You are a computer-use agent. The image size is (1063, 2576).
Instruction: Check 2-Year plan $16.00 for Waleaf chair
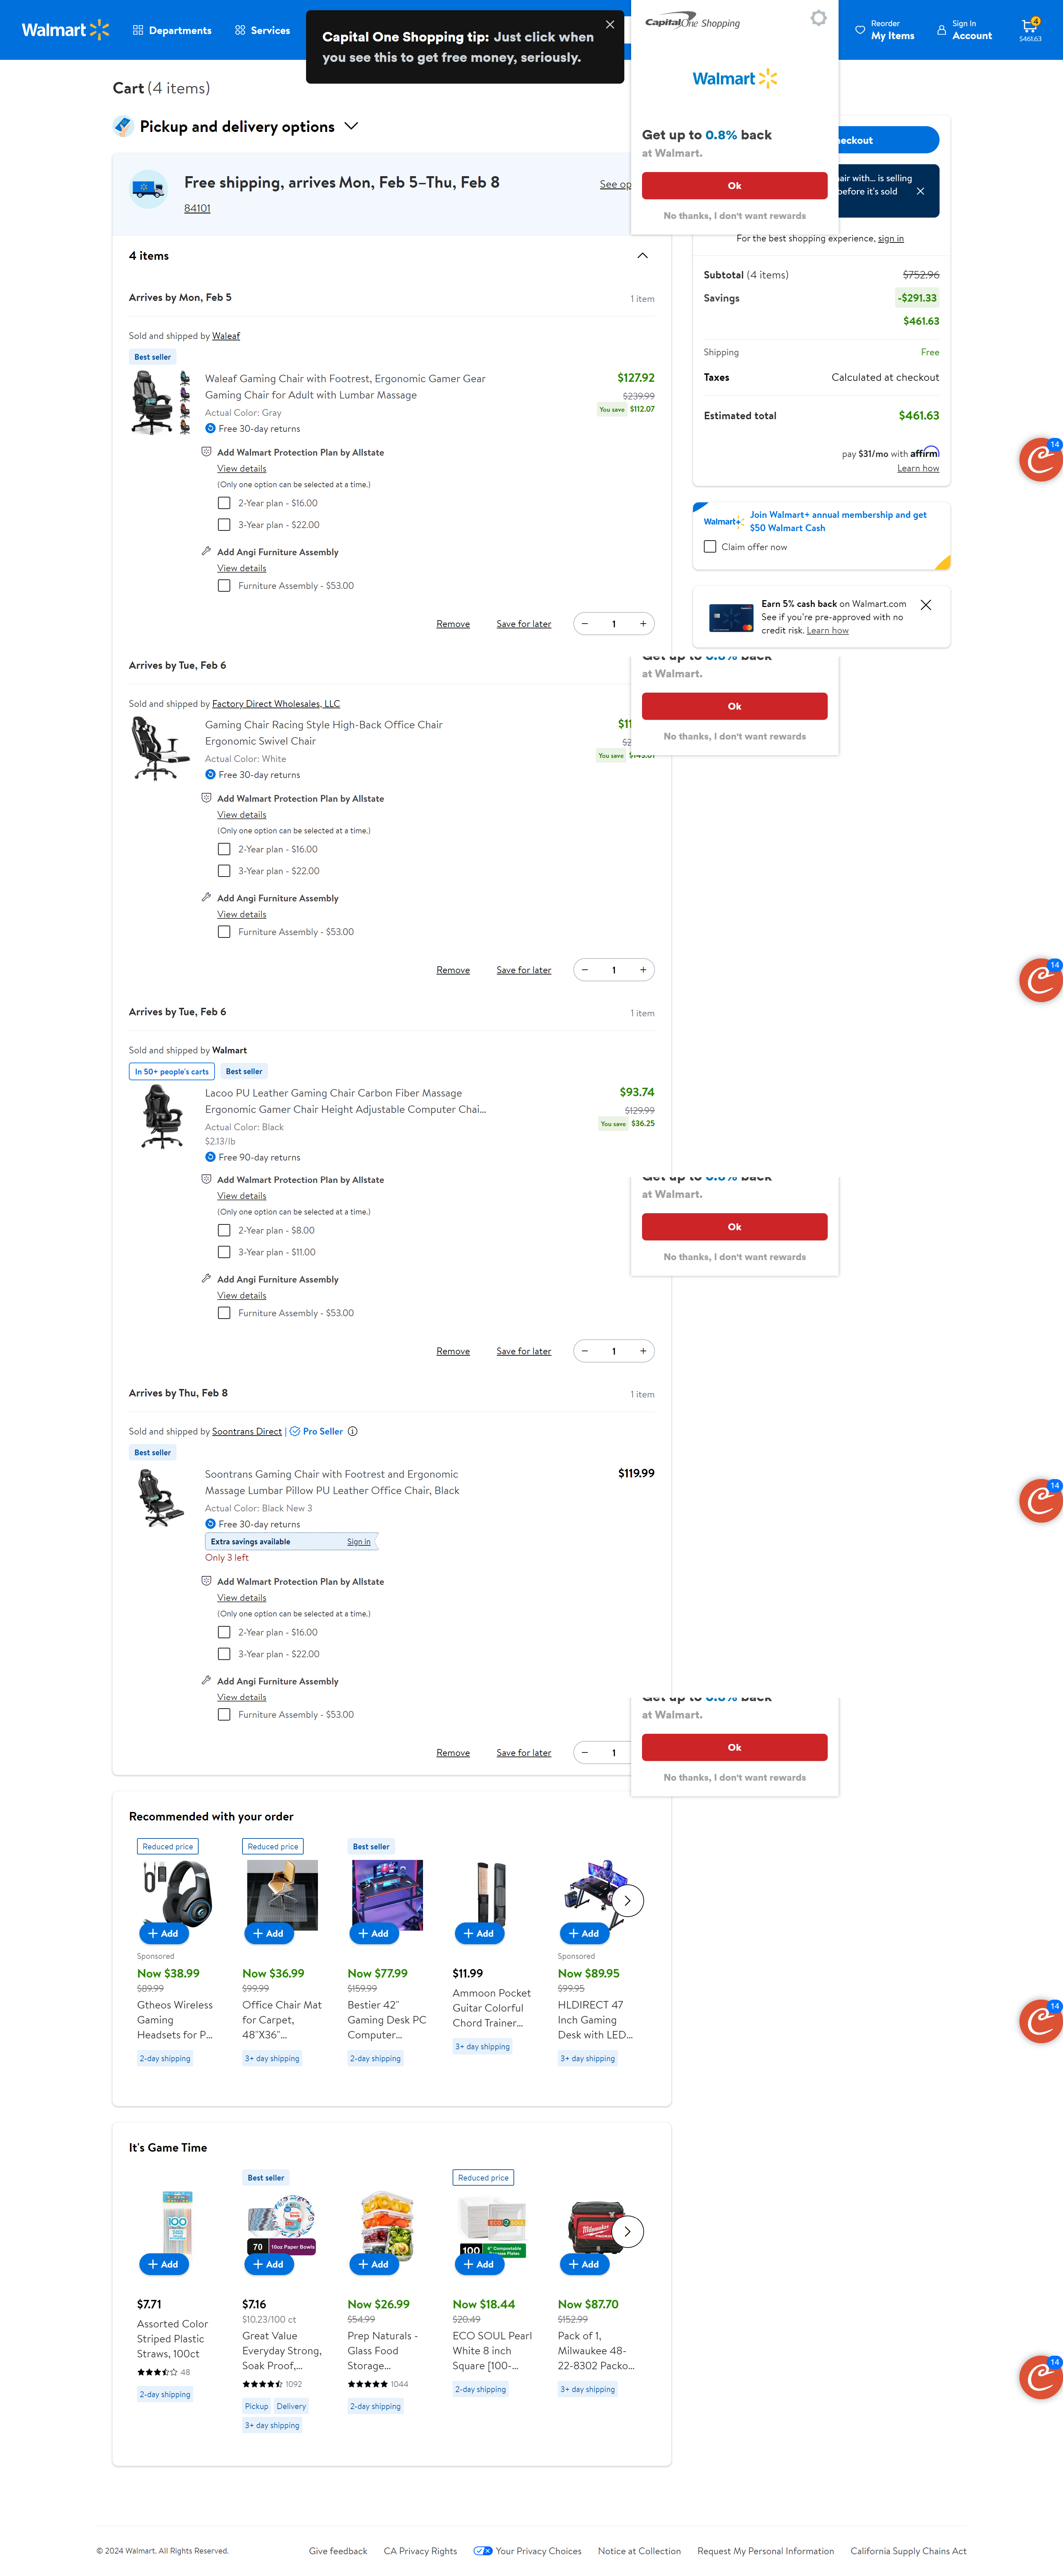tap(224, 503)
